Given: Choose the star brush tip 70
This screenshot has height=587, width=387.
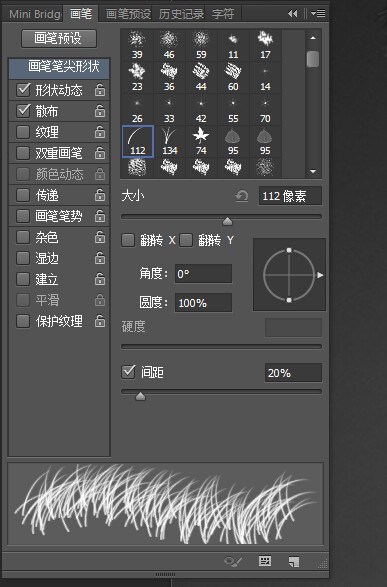Looking at the screenshot, I should (x=265, y=109).
